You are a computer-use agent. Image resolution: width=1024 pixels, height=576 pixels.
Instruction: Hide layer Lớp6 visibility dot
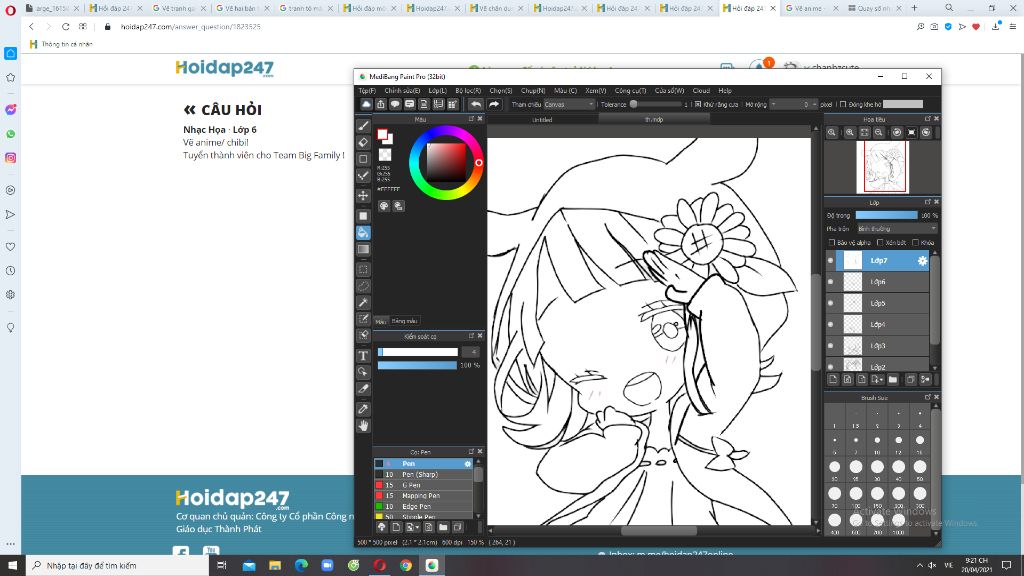(831, 282)
